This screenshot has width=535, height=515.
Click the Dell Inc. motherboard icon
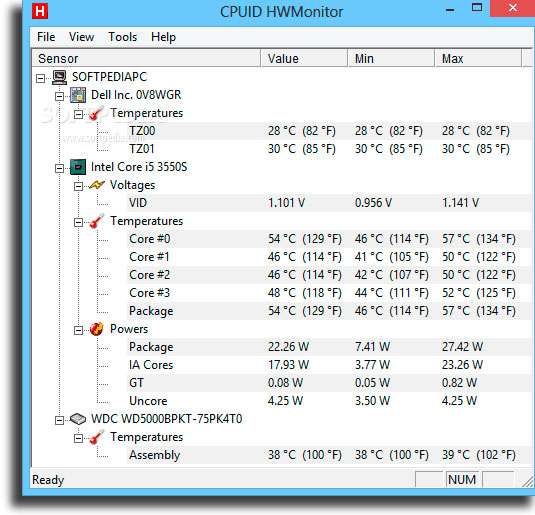pos(78,95)
